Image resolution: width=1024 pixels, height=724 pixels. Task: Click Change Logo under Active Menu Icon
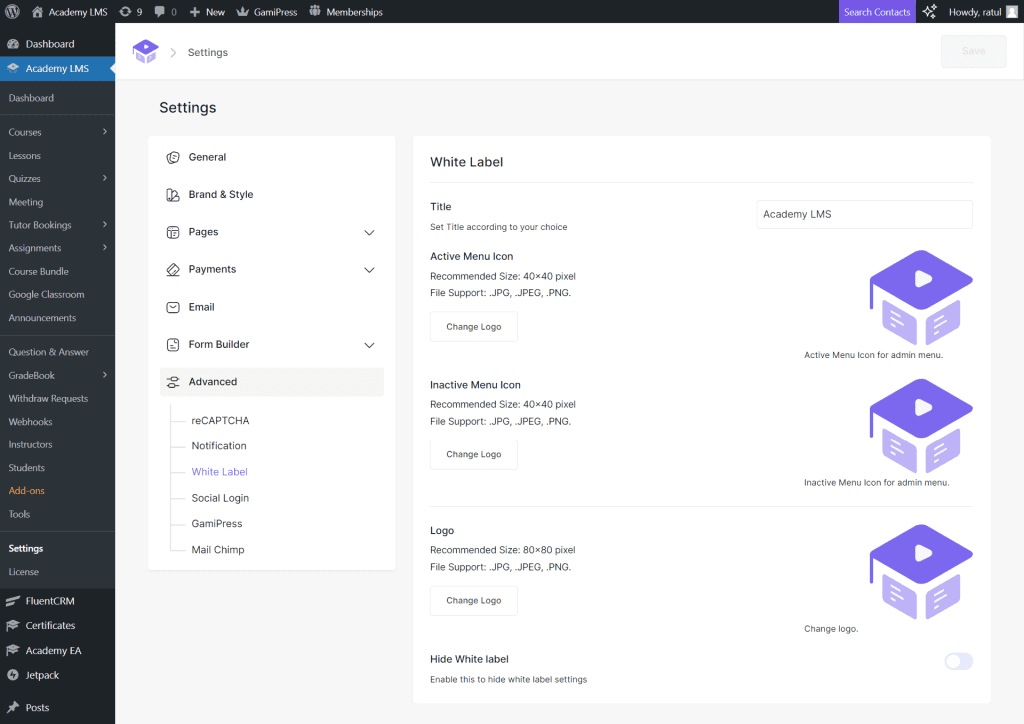[x=473, y=326]
